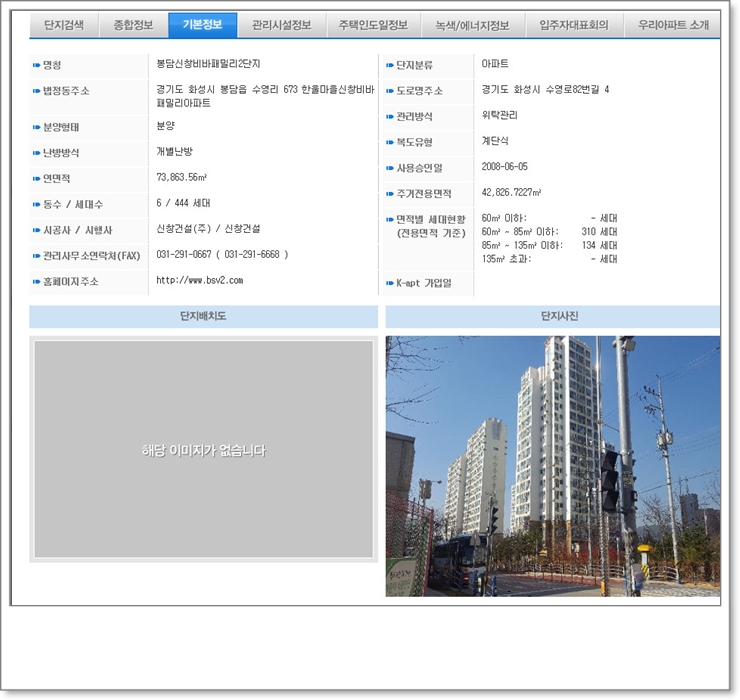Click the 명칭 field label
This screenshot has width=740, height=700.
click(x=52, y=65)
